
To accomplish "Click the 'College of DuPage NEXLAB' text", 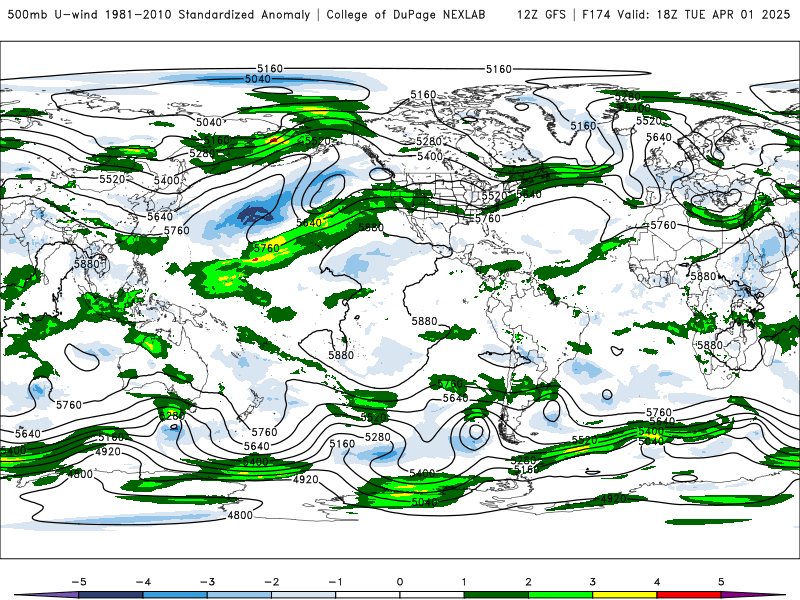I will [x=406, y=14].
